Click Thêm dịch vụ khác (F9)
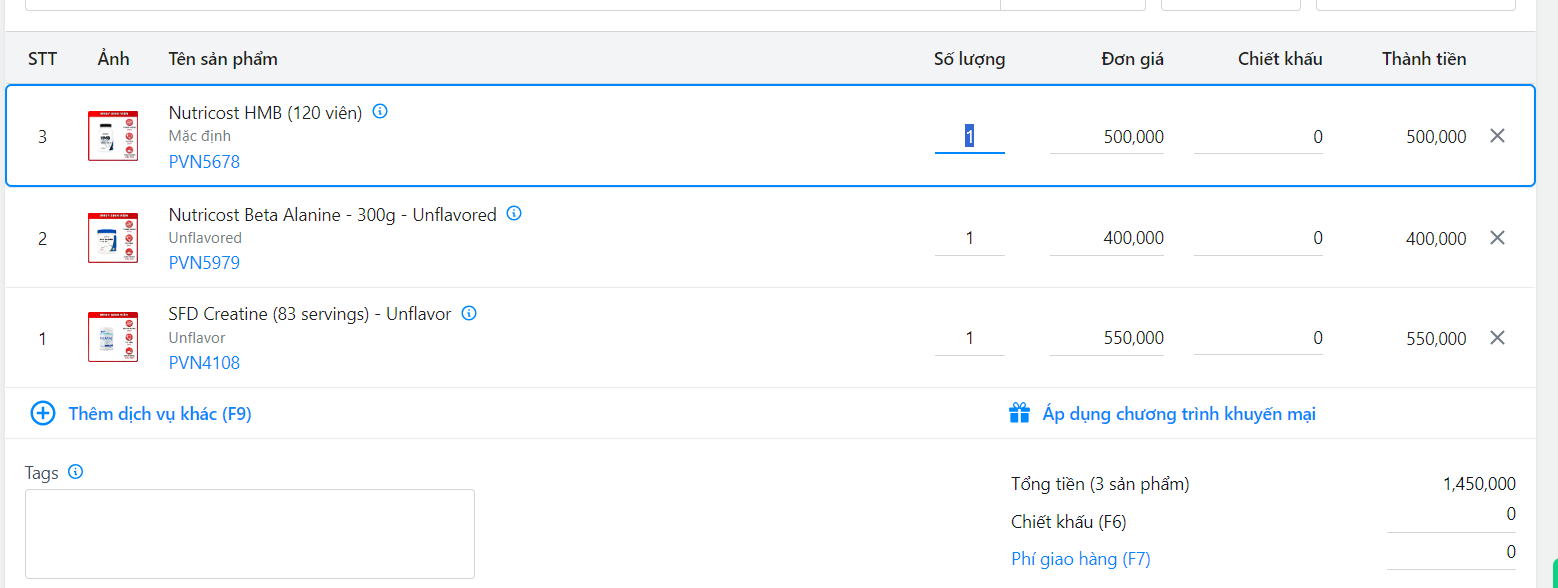 click(x=160, y=414)
